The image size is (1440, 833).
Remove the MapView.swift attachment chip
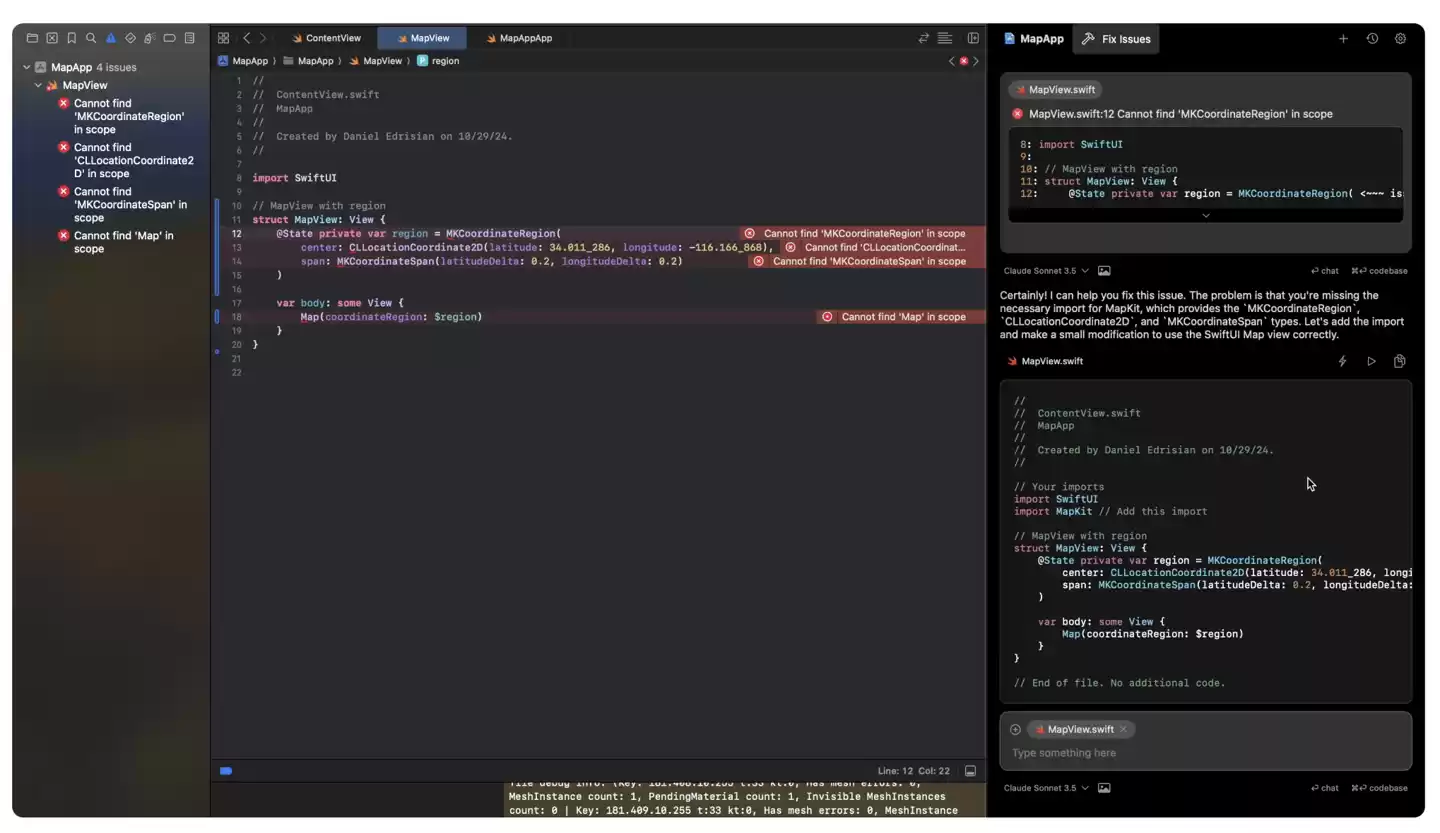(x=1123, y=729)
